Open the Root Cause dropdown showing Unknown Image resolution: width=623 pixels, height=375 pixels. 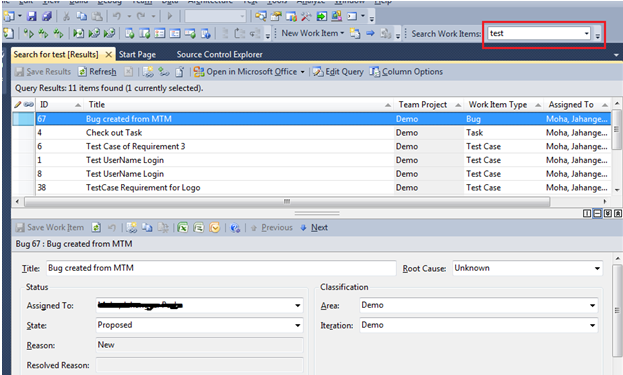click(x=597, y=268)
